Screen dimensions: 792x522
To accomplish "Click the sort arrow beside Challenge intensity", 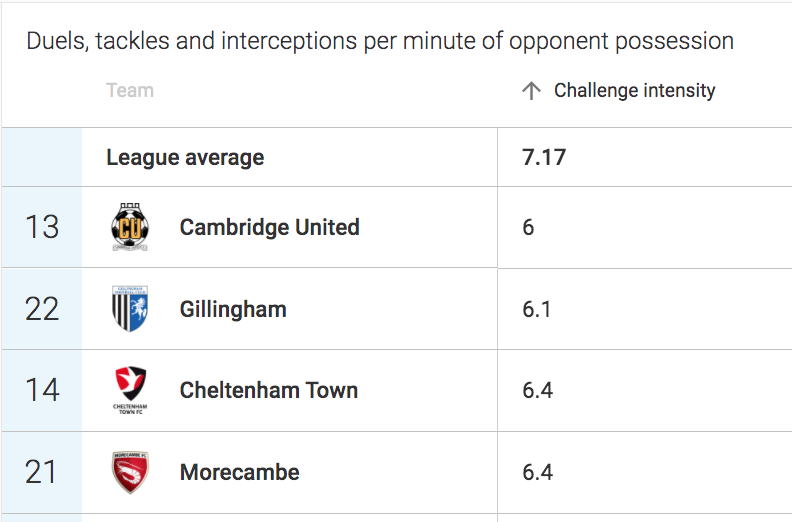I will [x=531, y=91].
